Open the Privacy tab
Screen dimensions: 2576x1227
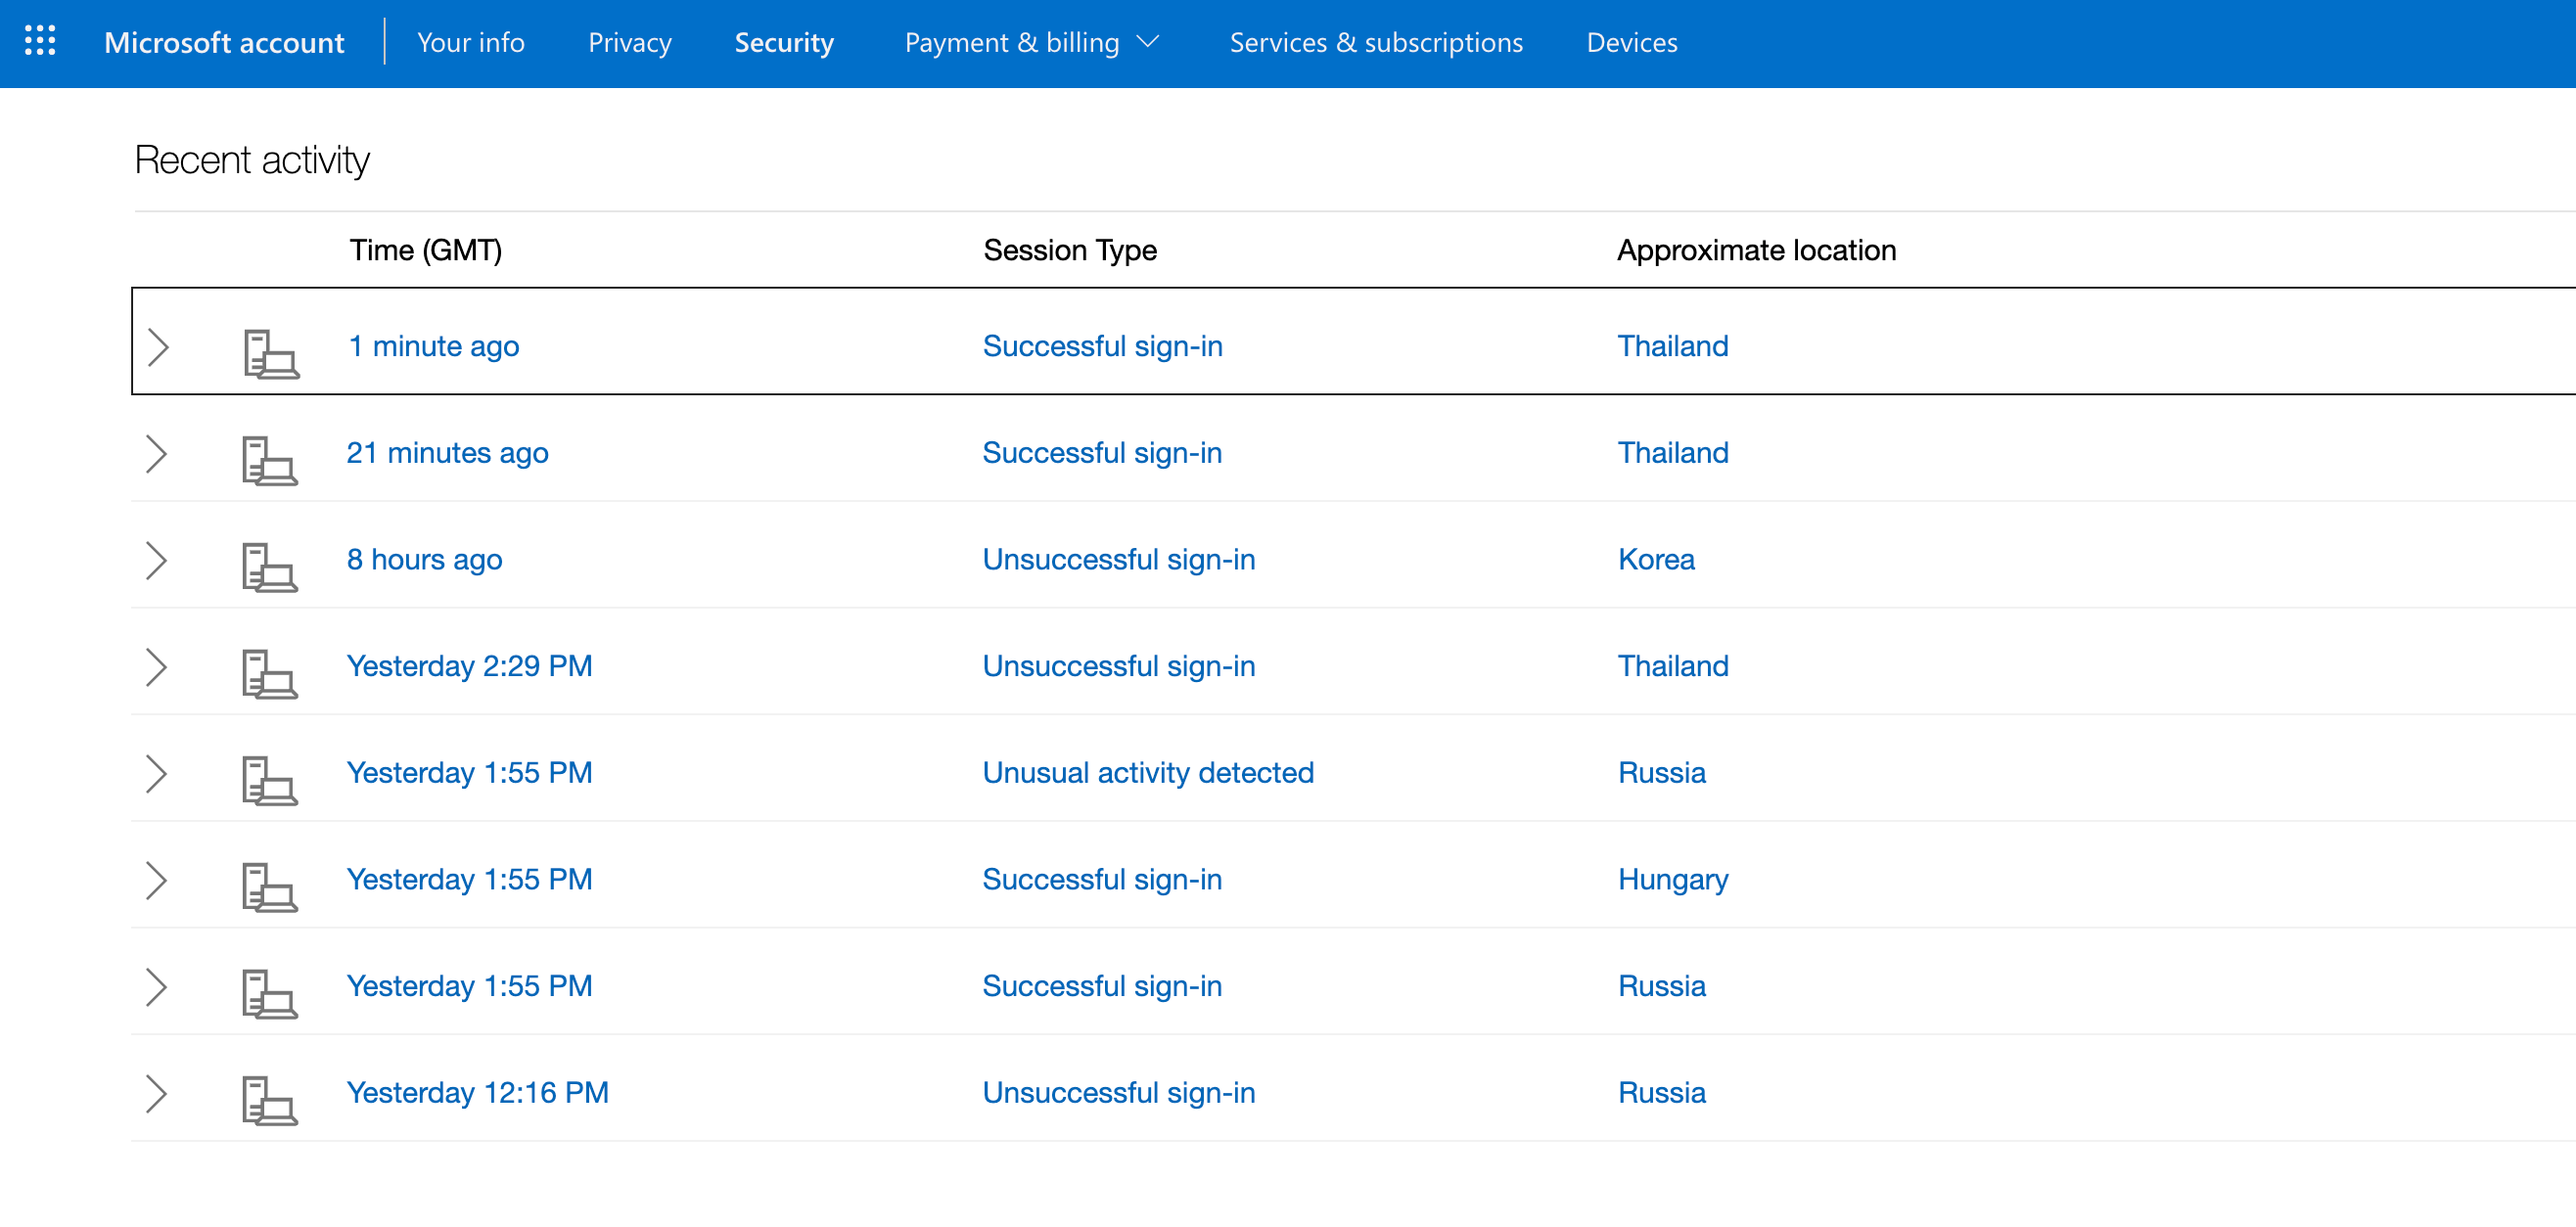(629, 43)
